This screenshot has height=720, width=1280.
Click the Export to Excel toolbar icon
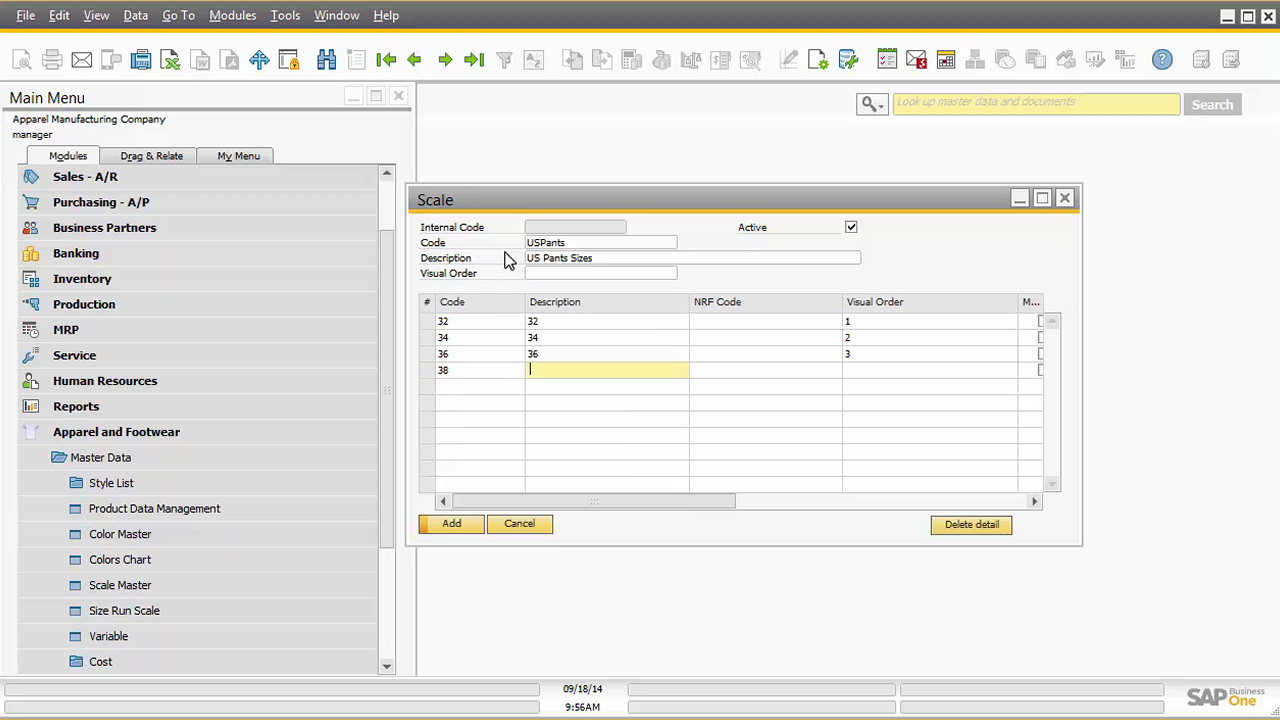(x=171, y=60)
